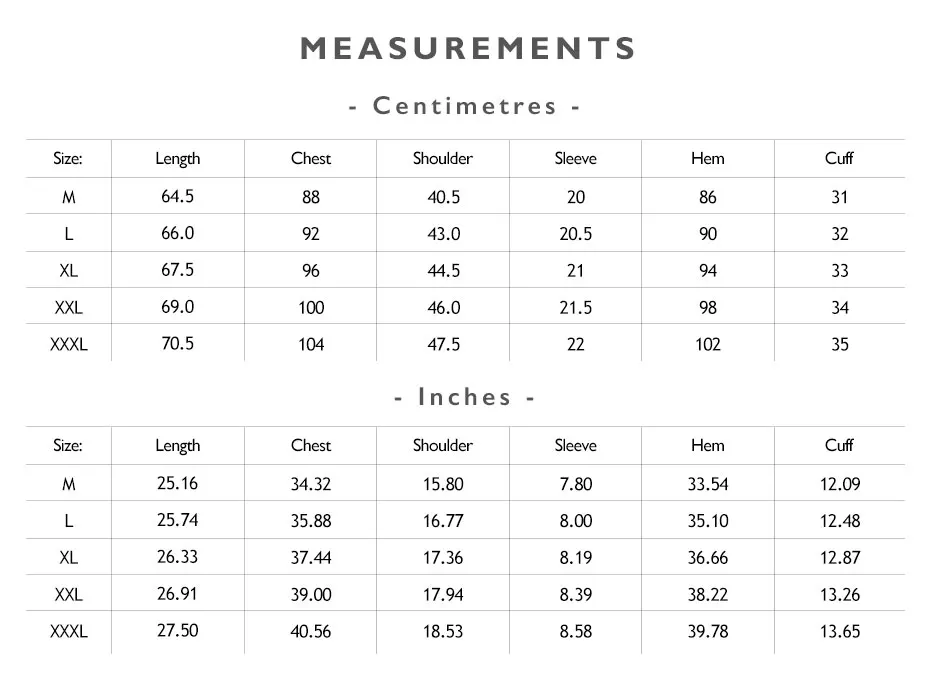Viewport: 931px width, 677px height.
Task: Select the 8.58 sleeve value for XXXL
Action: pos(576,631)
